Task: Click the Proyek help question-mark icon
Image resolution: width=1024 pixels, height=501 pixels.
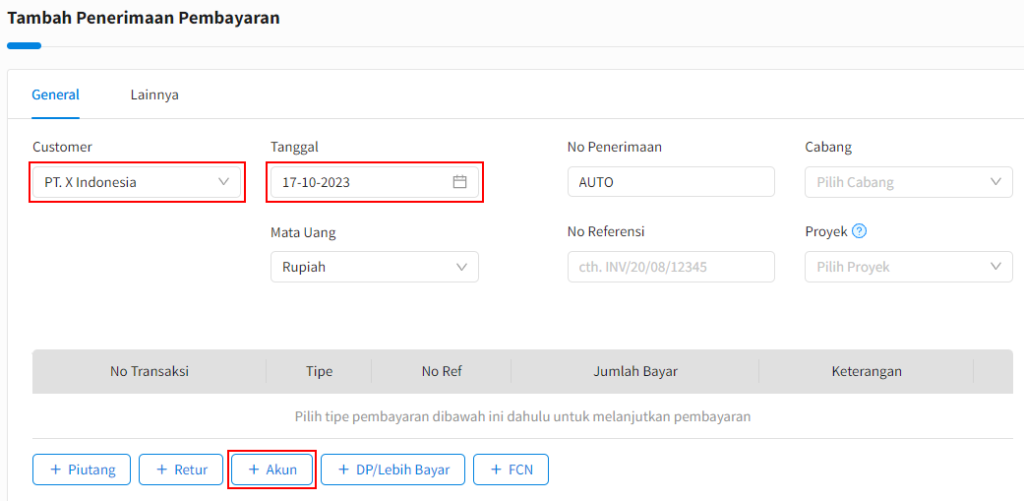Action: (x=859, y=231)
